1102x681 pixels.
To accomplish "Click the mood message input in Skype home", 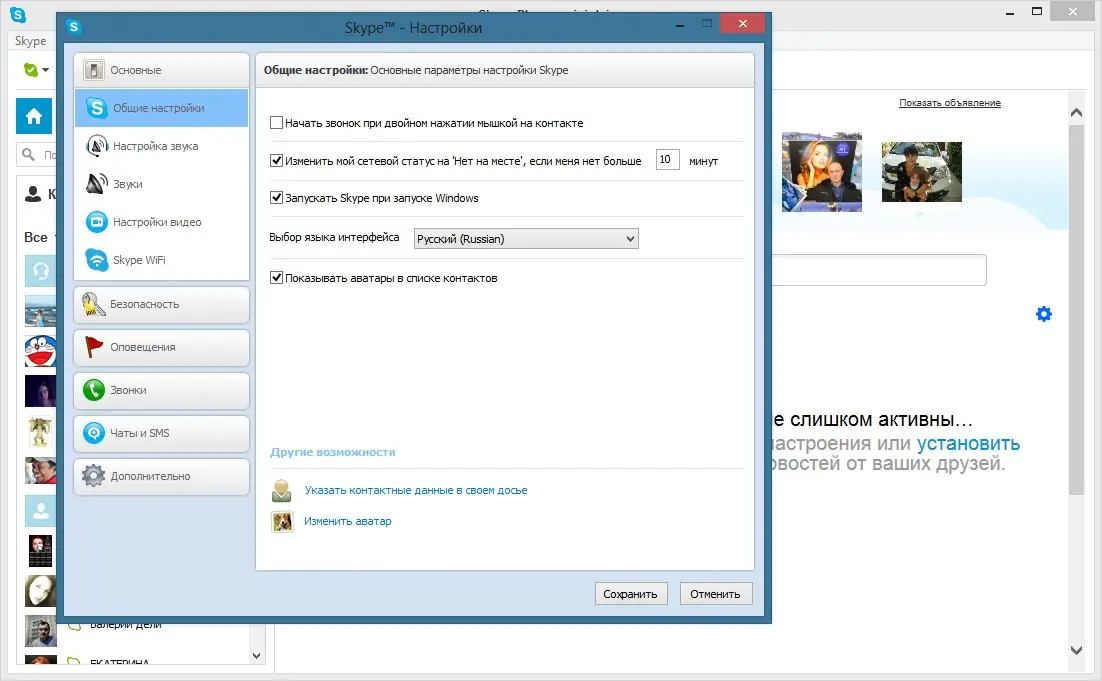I will [879, 270].
